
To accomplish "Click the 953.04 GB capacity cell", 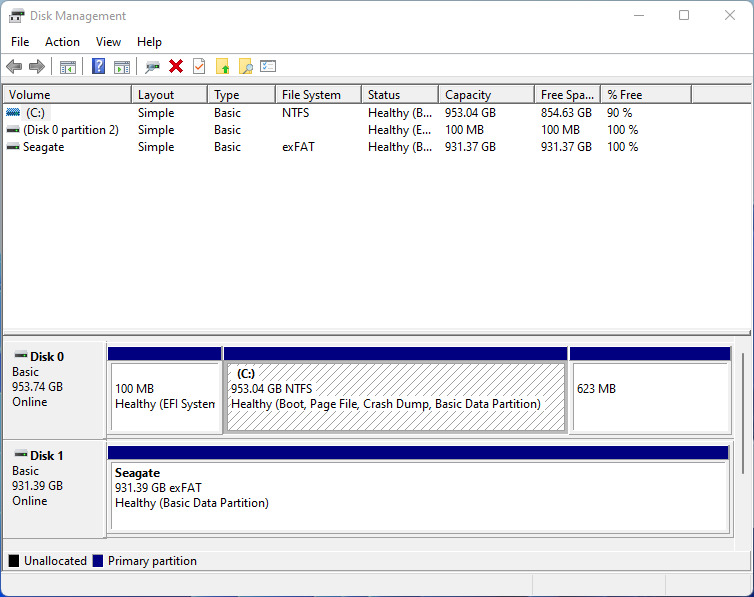I will click(x=470, y=112).
